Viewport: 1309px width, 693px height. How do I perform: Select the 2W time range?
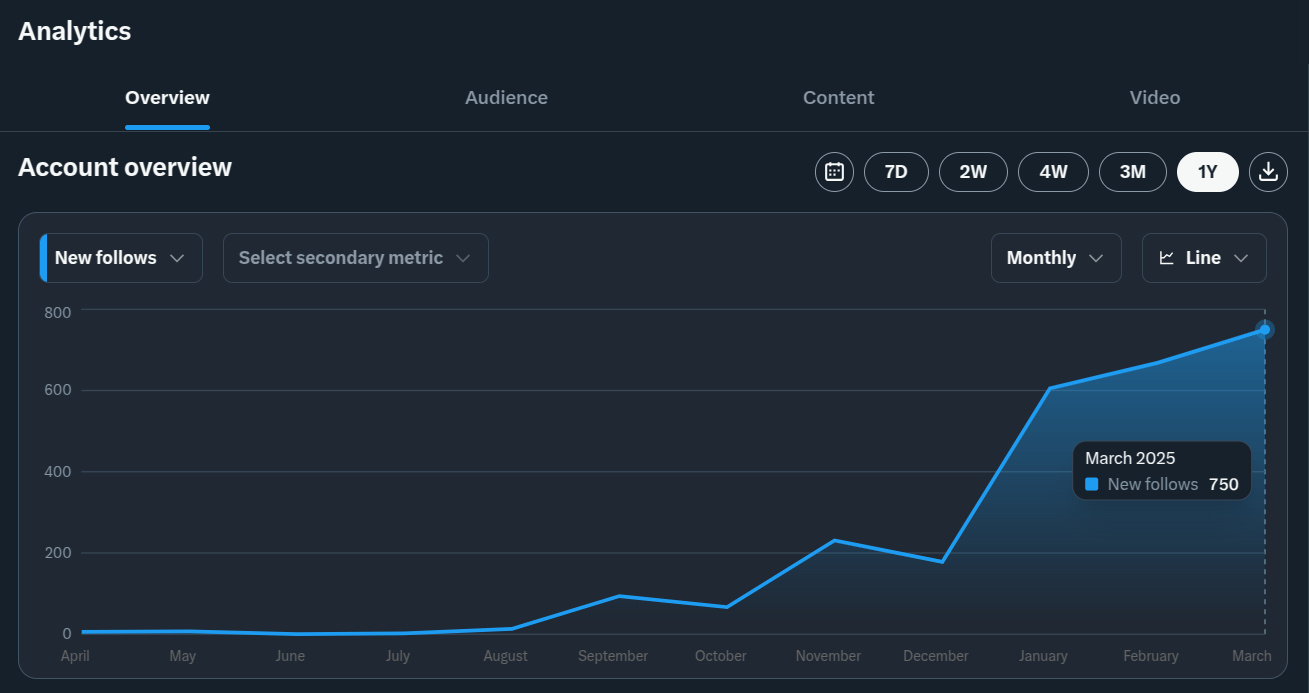(x=973, y=172)
